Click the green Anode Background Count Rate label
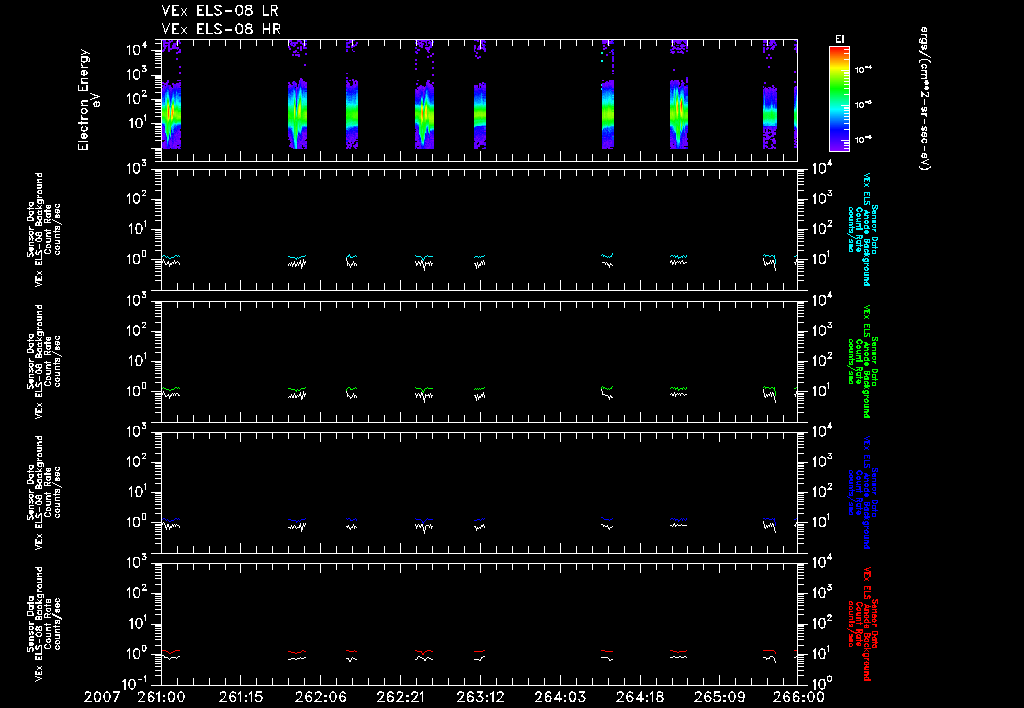Viewport: 1024px width, 708px height. pyautogui.click(x=863, y=361)
